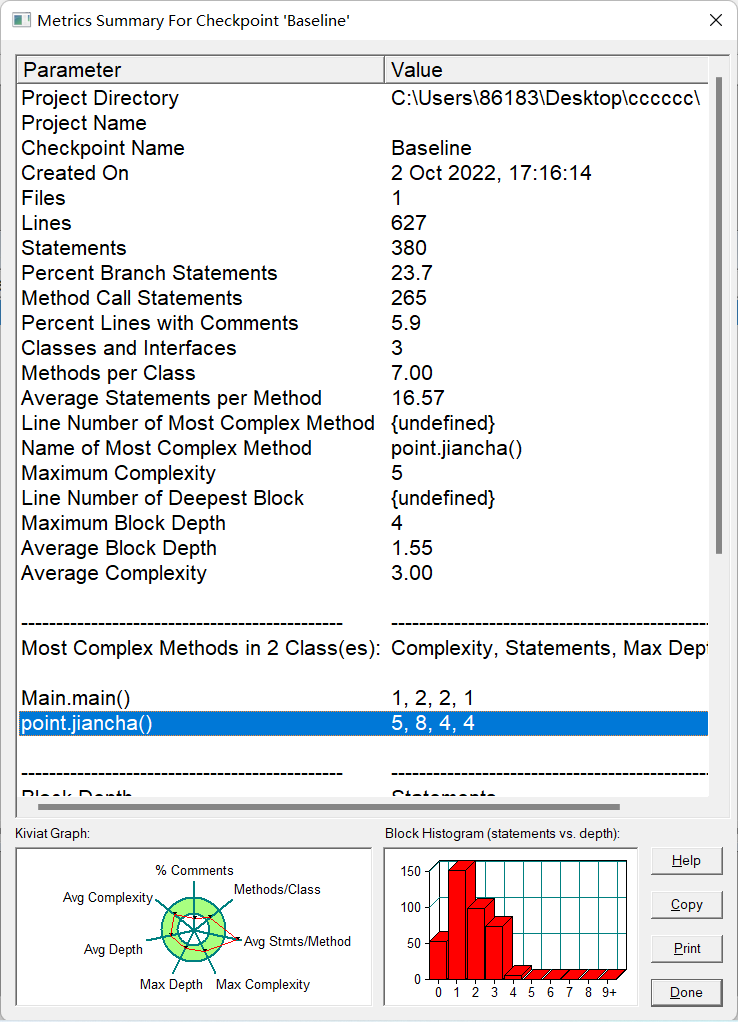Select the Methods per Class row
Image resolution: width=738 pixels, height=1022 pixels.
(x=363, y=373)
